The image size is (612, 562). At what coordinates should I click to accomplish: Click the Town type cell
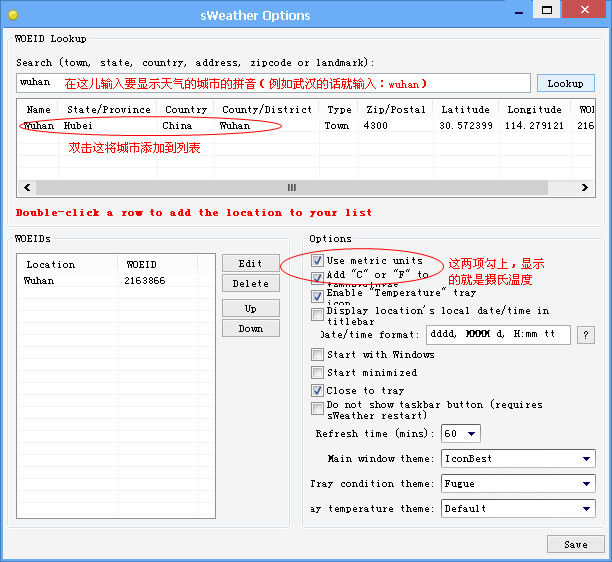coord(336,126)
